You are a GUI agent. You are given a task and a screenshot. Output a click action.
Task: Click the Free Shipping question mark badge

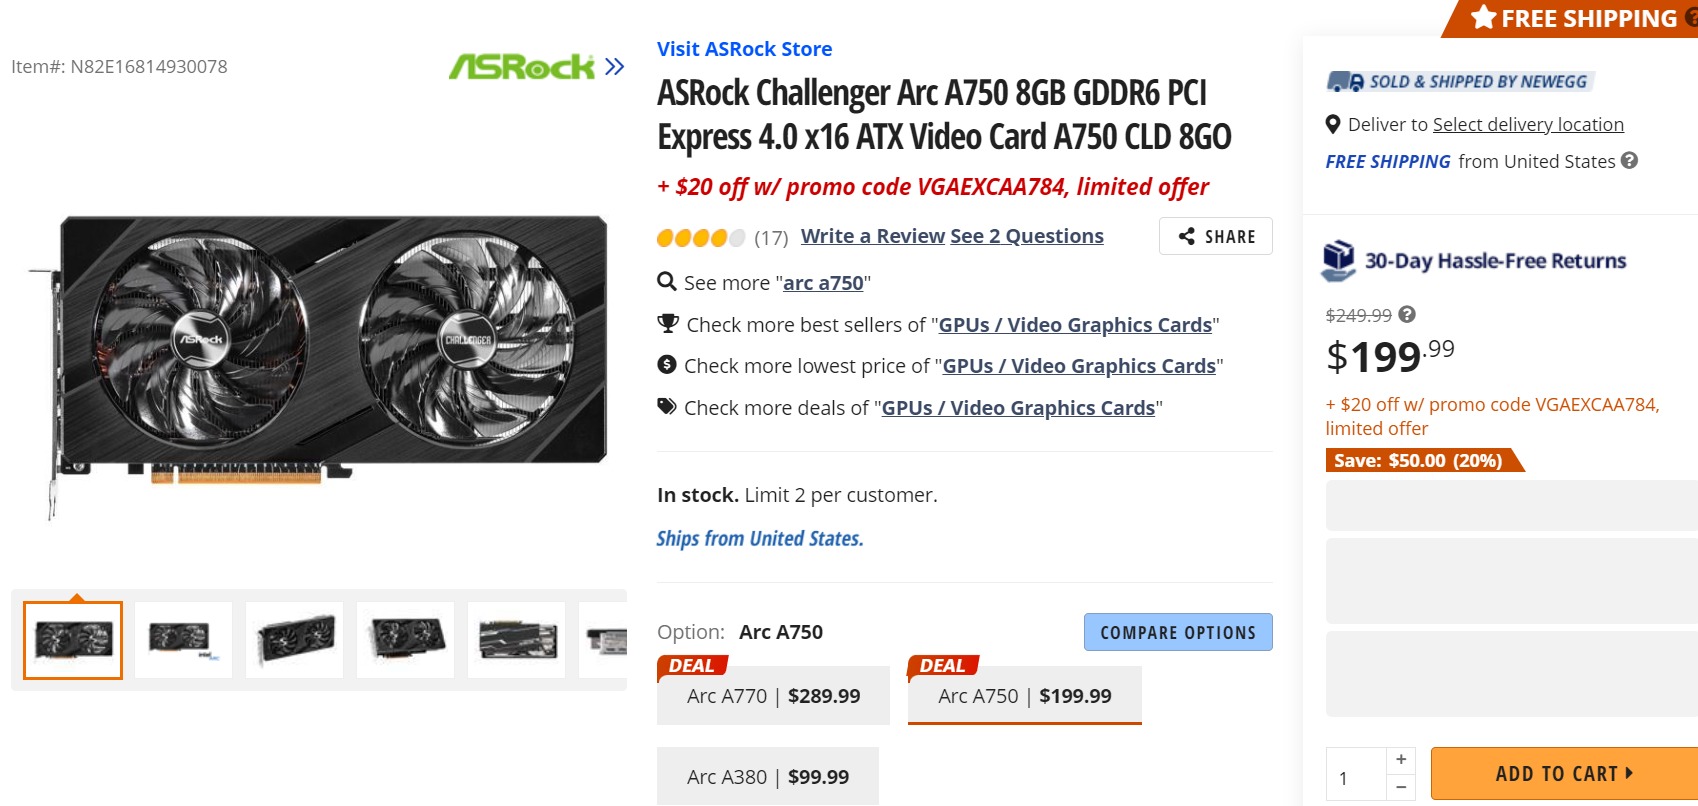pyautogui.click(x=1690, y=17)
